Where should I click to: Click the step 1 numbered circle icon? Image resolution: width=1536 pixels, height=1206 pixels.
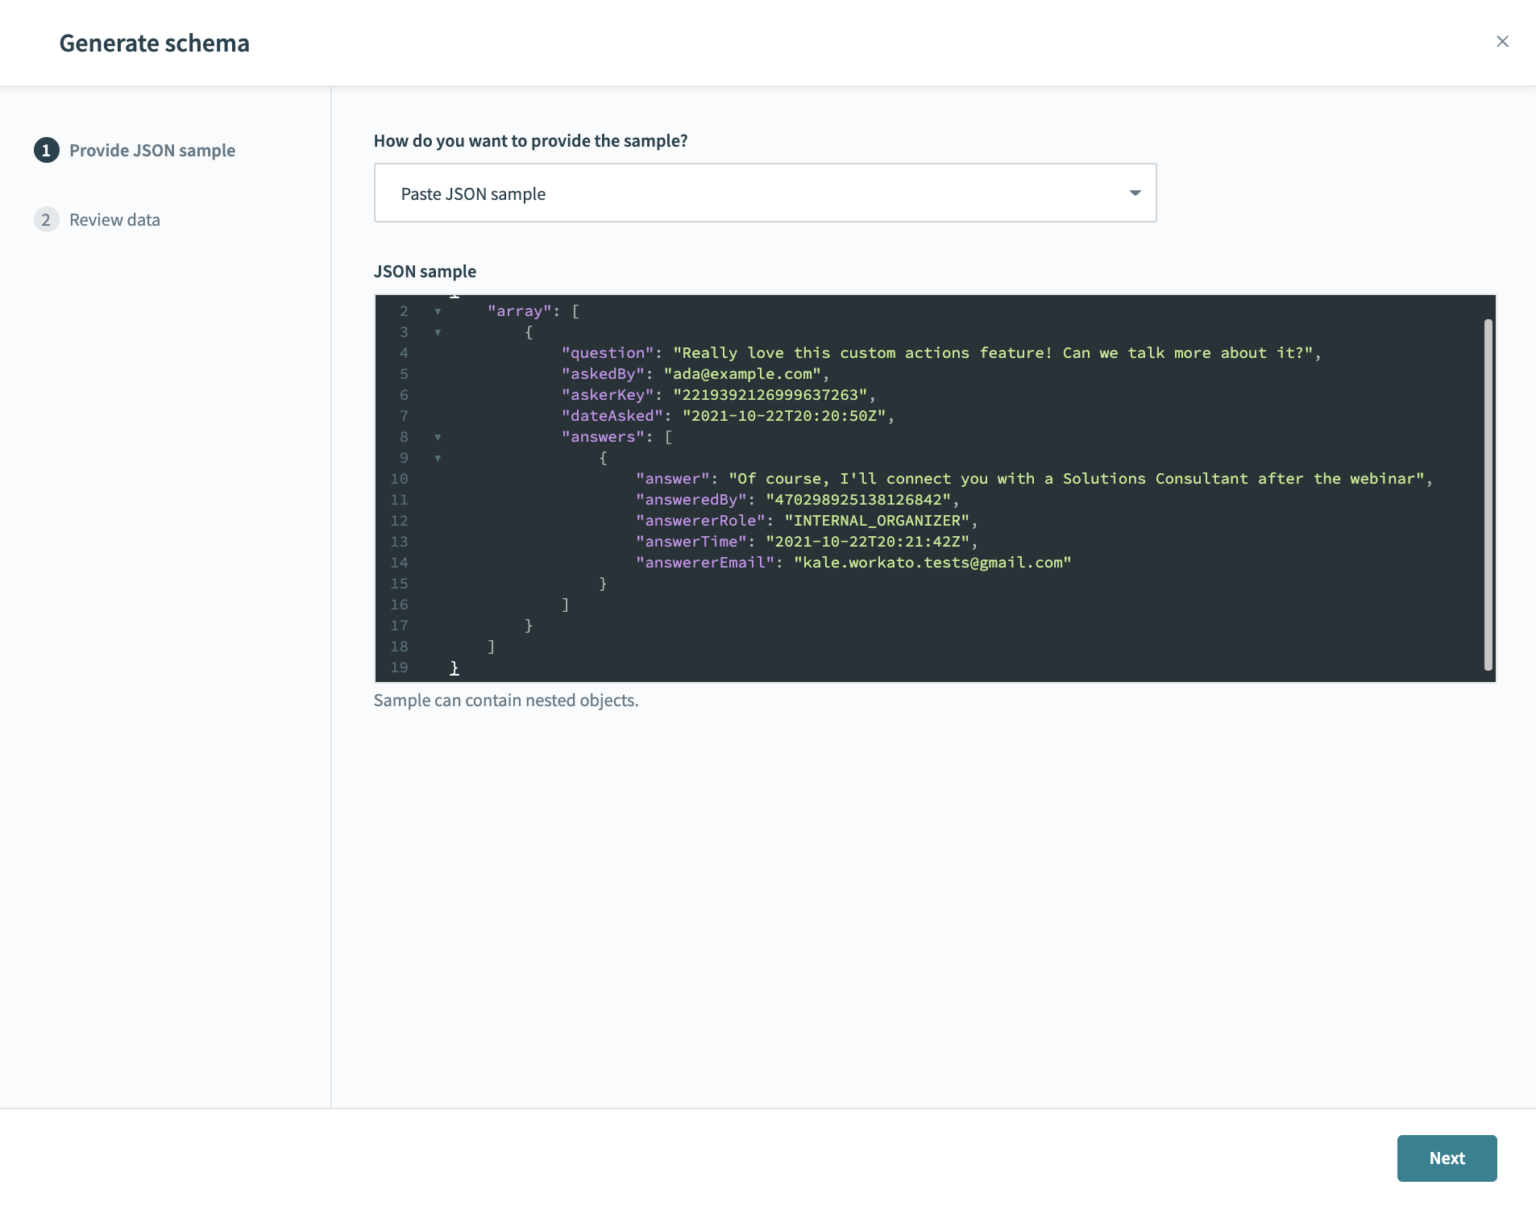[46, 150]
